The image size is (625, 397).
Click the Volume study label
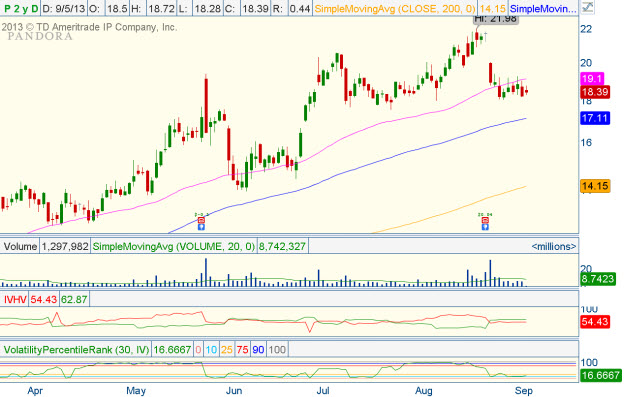(x=20, y=246)
